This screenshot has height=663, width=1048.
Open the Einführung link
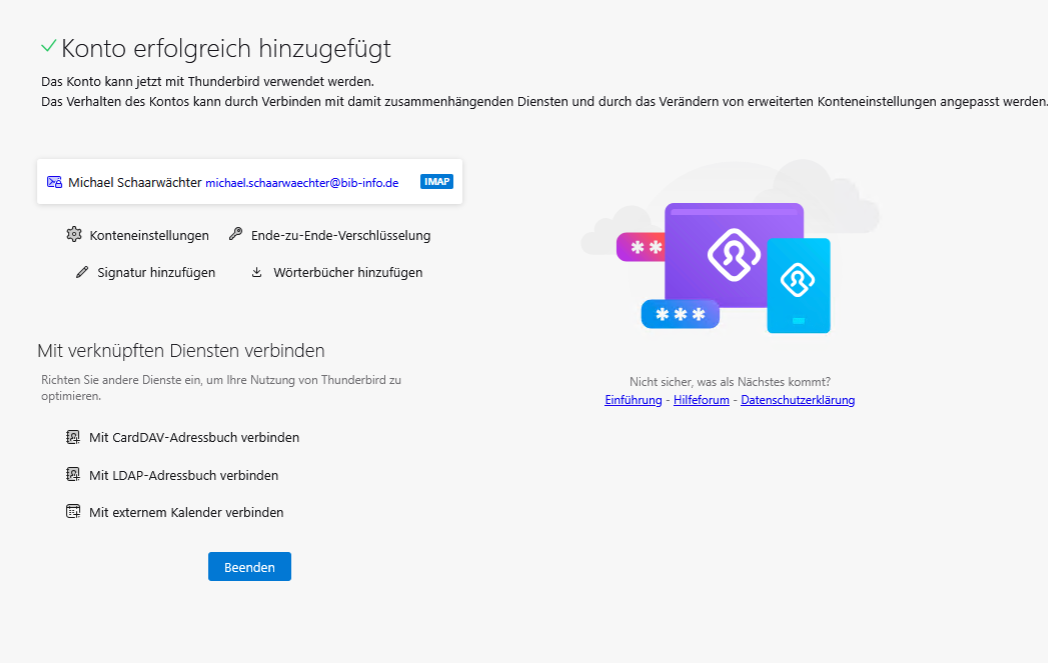click(633, 400)
